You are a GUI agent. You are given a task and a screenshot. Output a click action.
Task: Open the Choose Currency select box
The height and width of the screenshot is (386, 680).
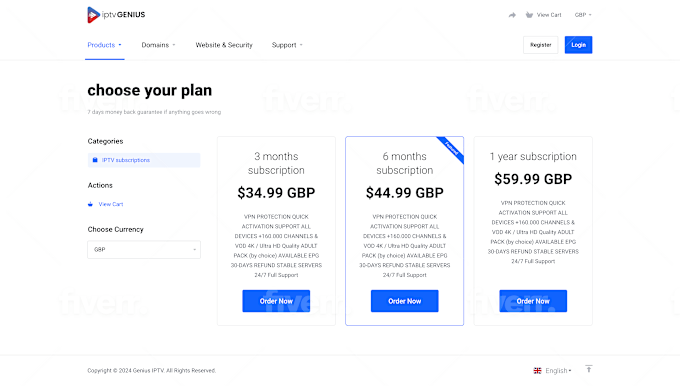pos(144,250)
